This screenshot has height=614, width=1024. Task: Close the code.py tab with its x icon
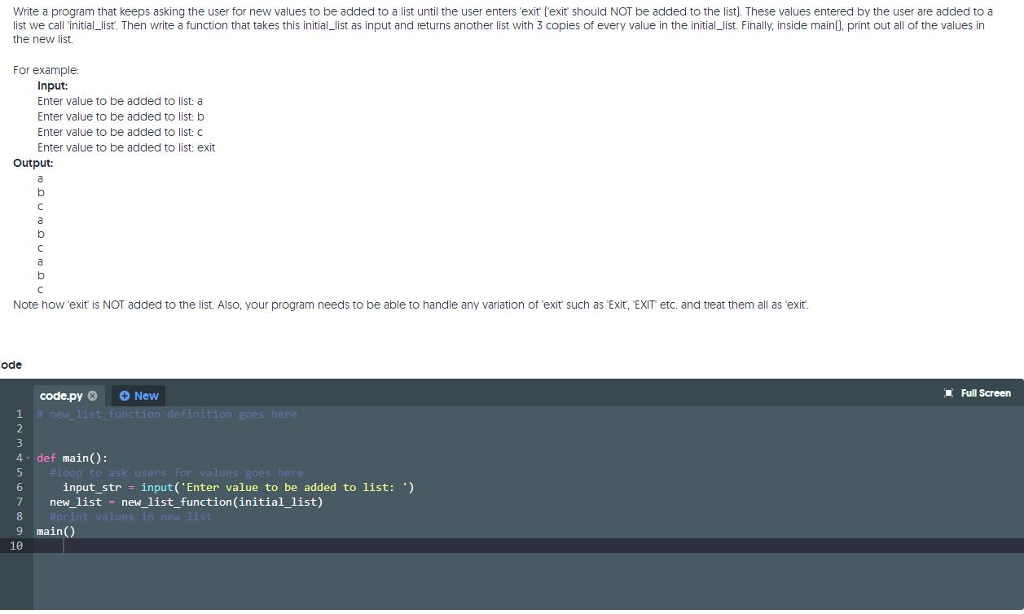click(92, 395)
